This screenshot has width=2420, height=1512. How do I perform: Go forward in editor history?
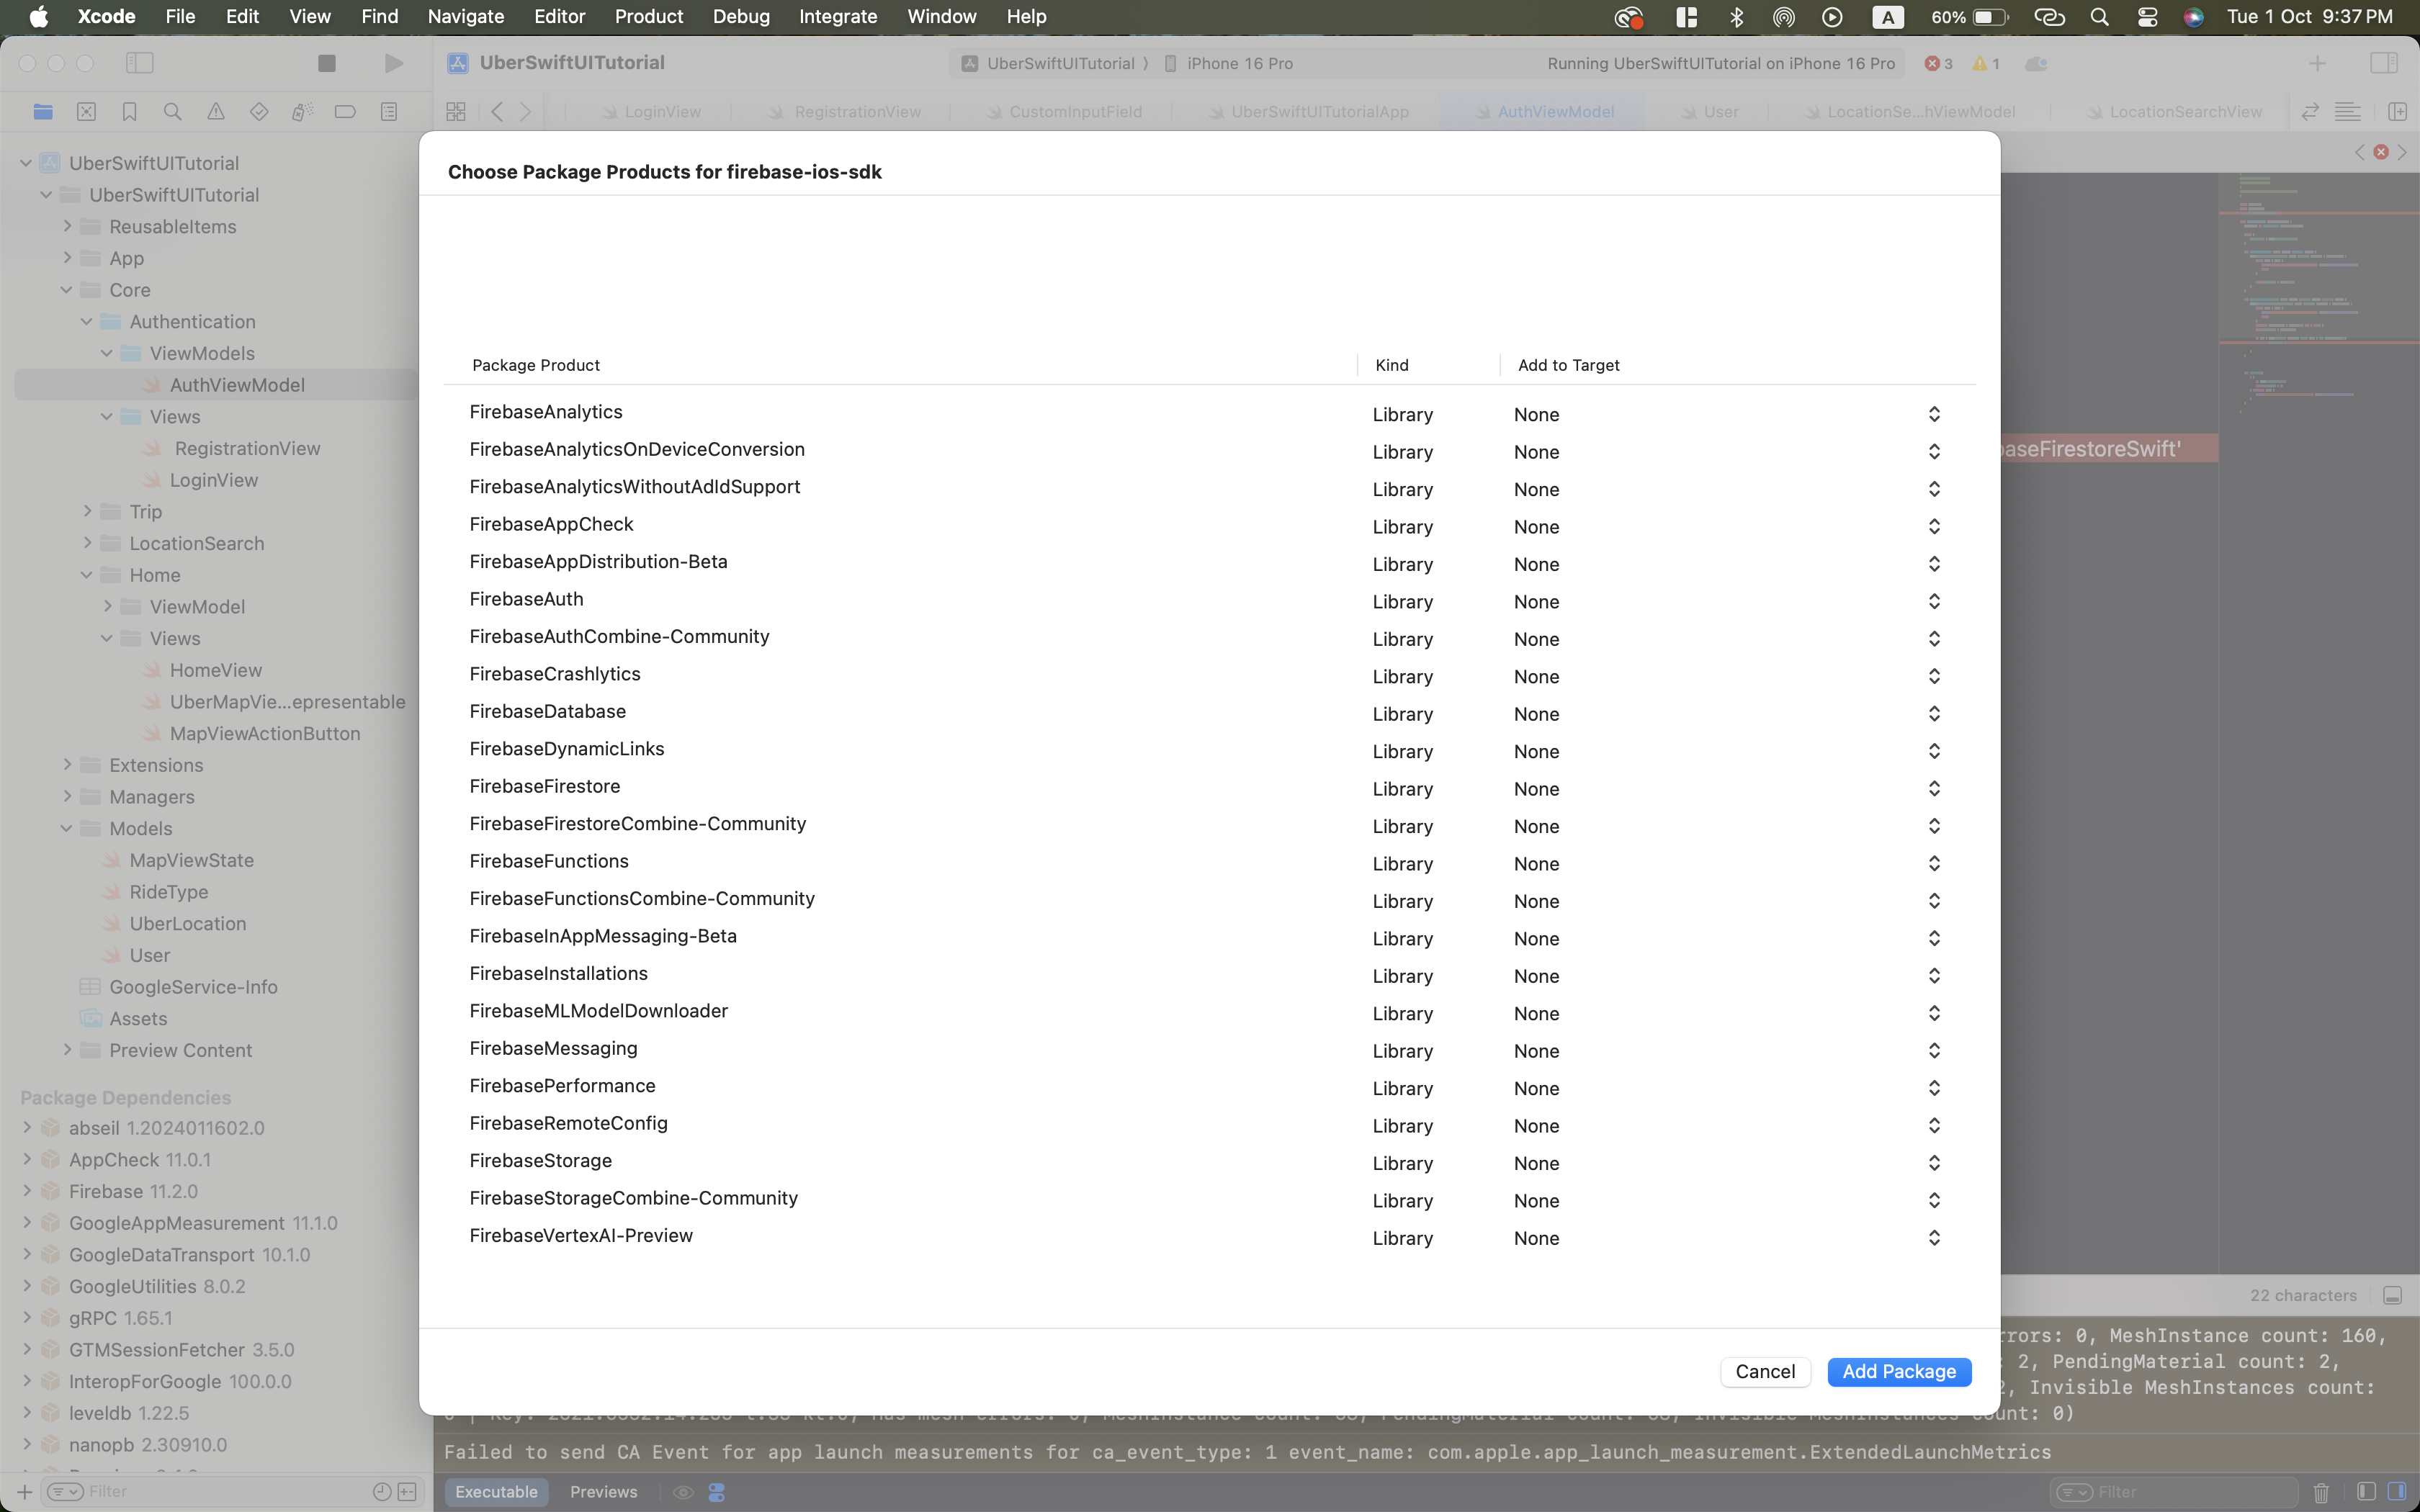[x=526, y=112]
